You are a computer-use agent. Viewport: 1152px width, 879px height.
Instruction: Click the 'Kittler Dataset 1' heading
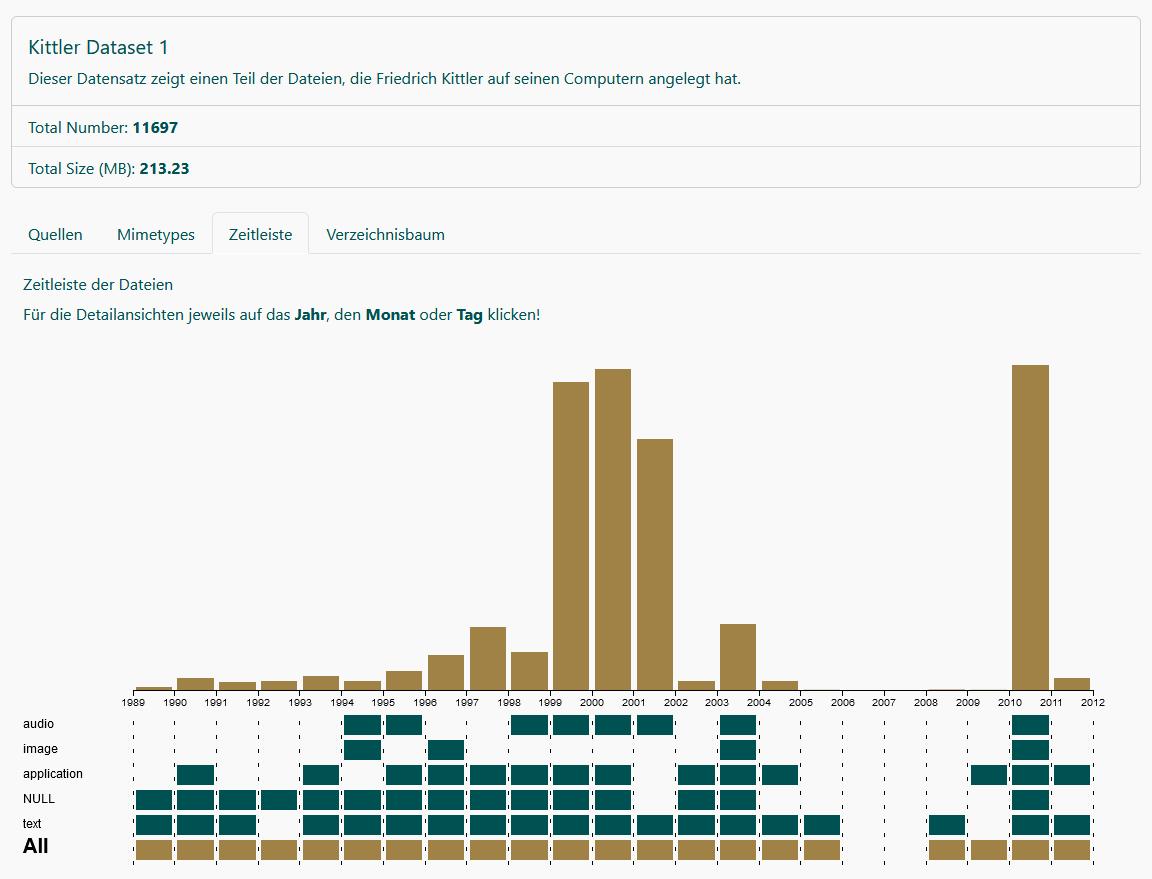pos(98,48)
